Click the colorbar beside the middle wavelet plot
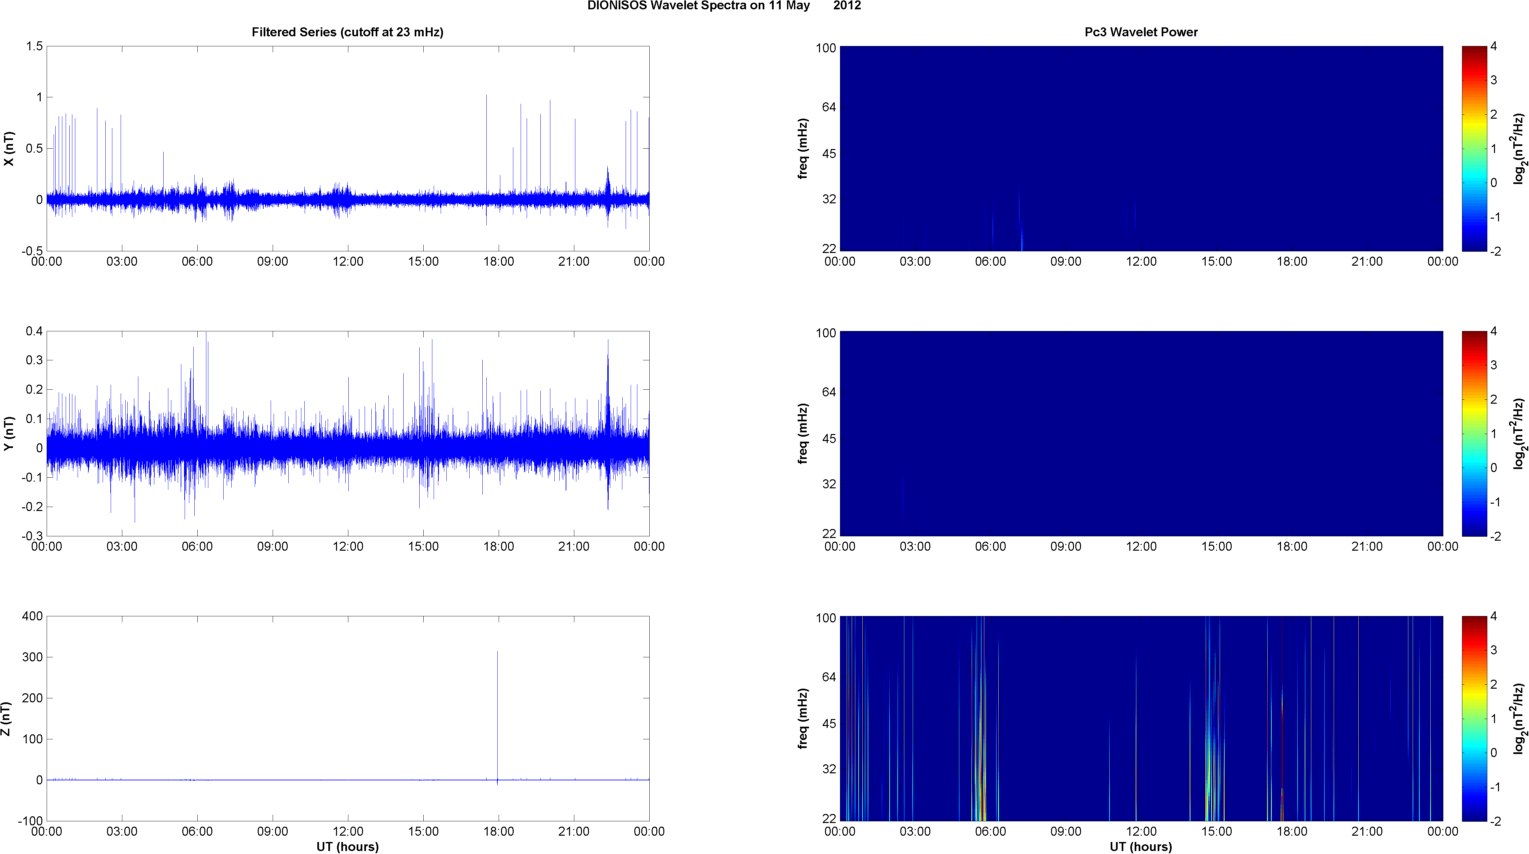1529x854 pixels. click(x=1473, y=433)
